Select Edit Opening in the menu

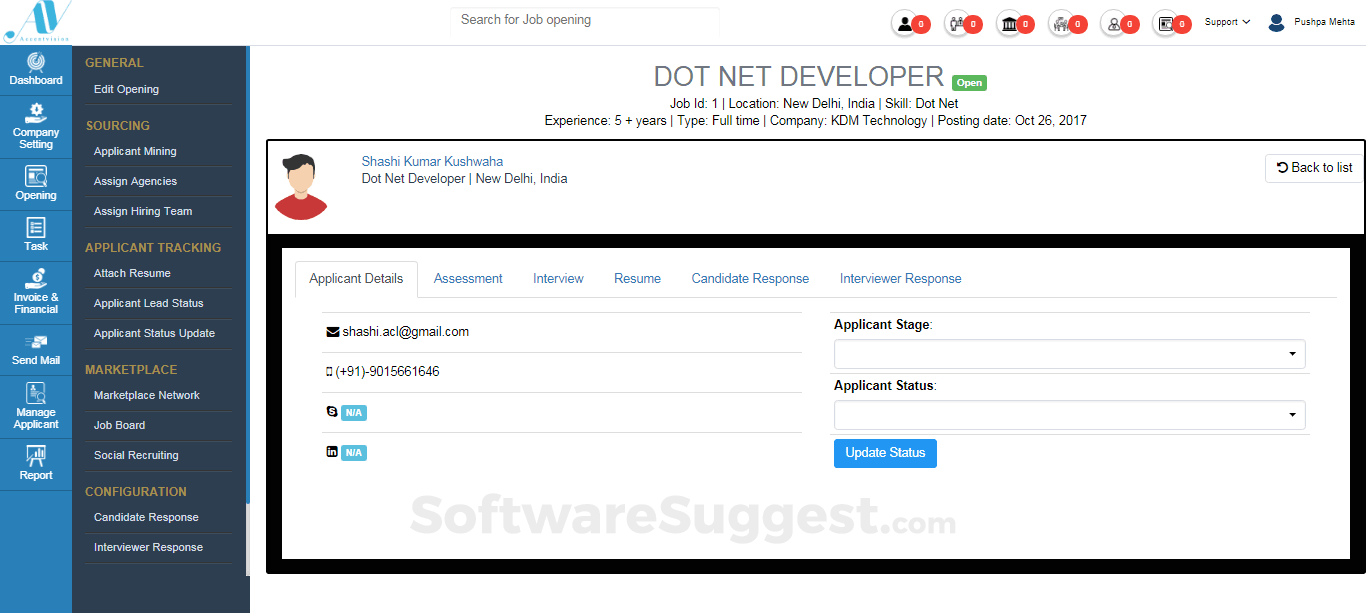tap(126, 89)
